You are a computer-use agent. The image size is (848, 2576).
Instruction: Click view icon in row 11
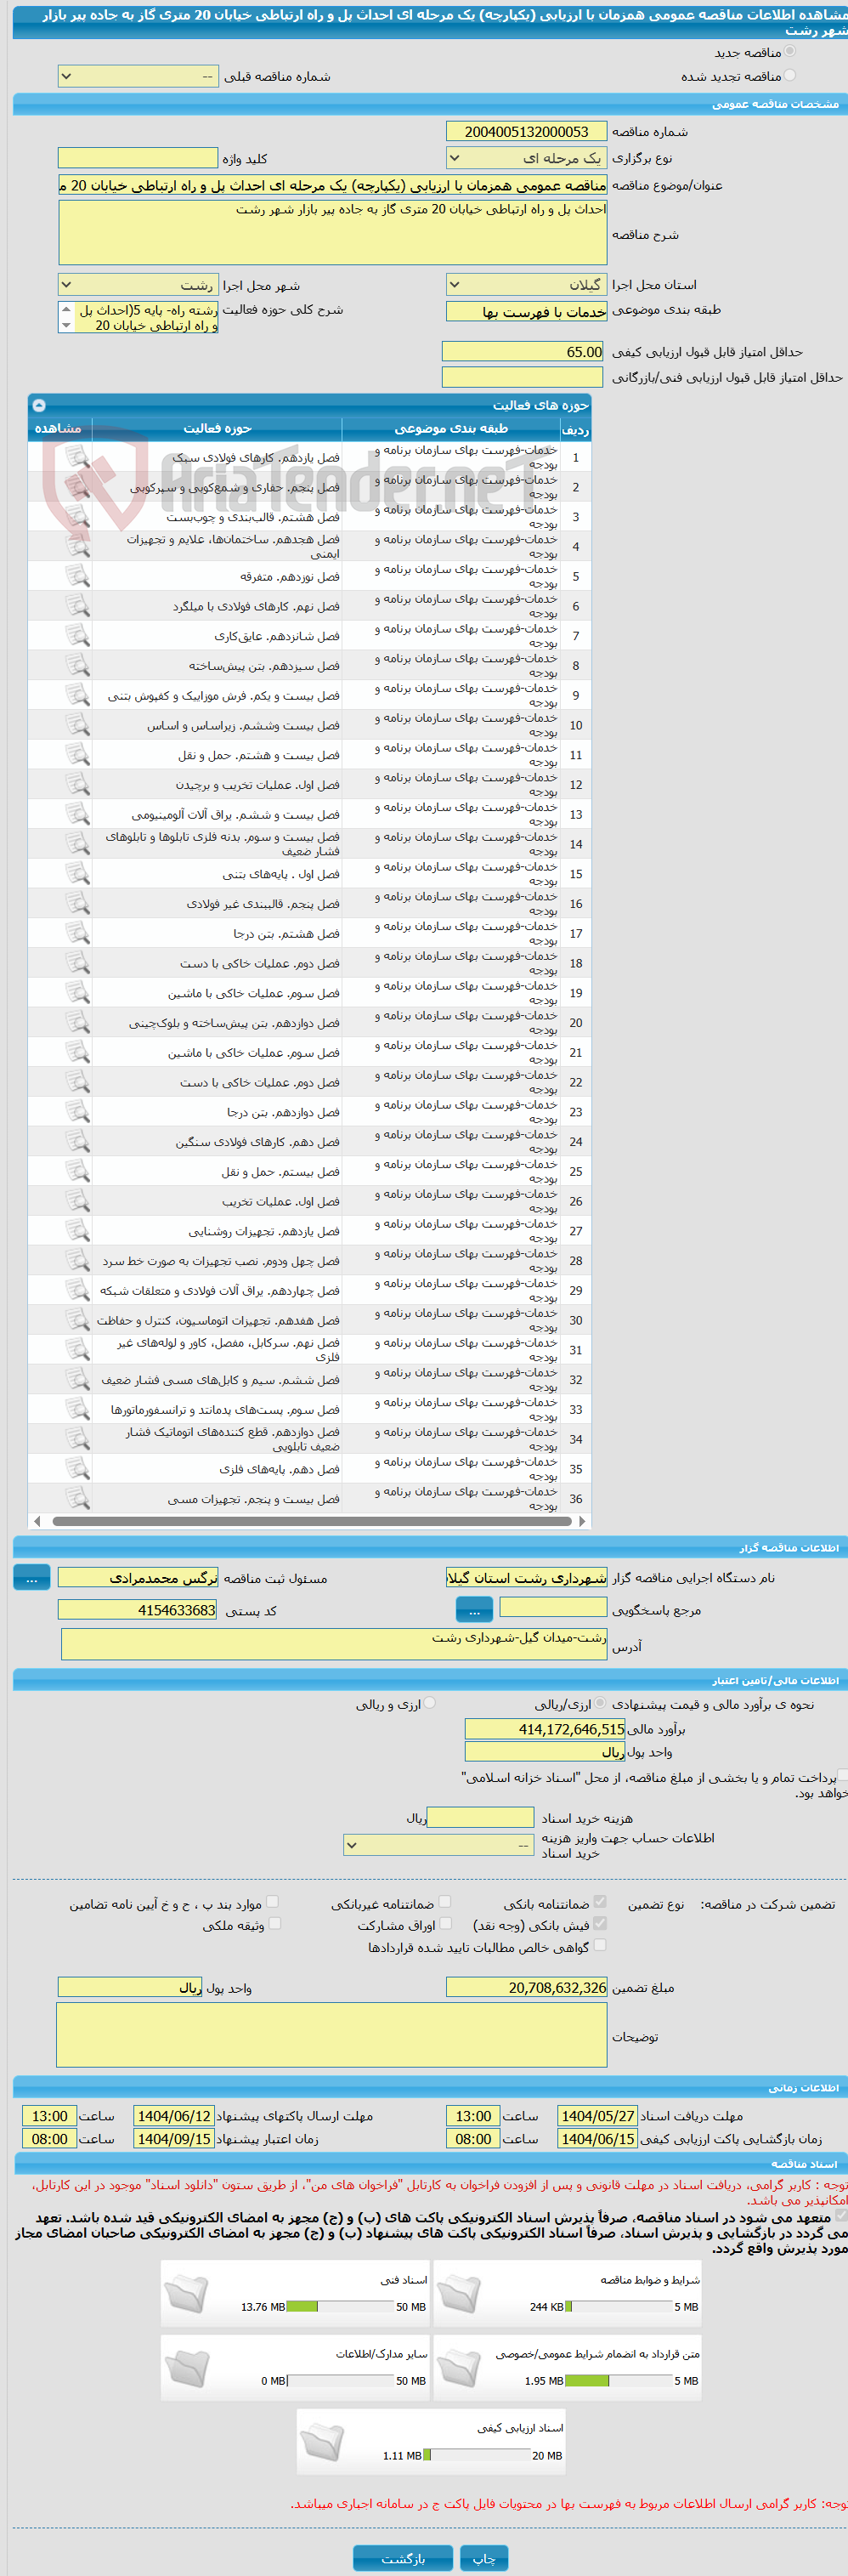pos(77,755)
